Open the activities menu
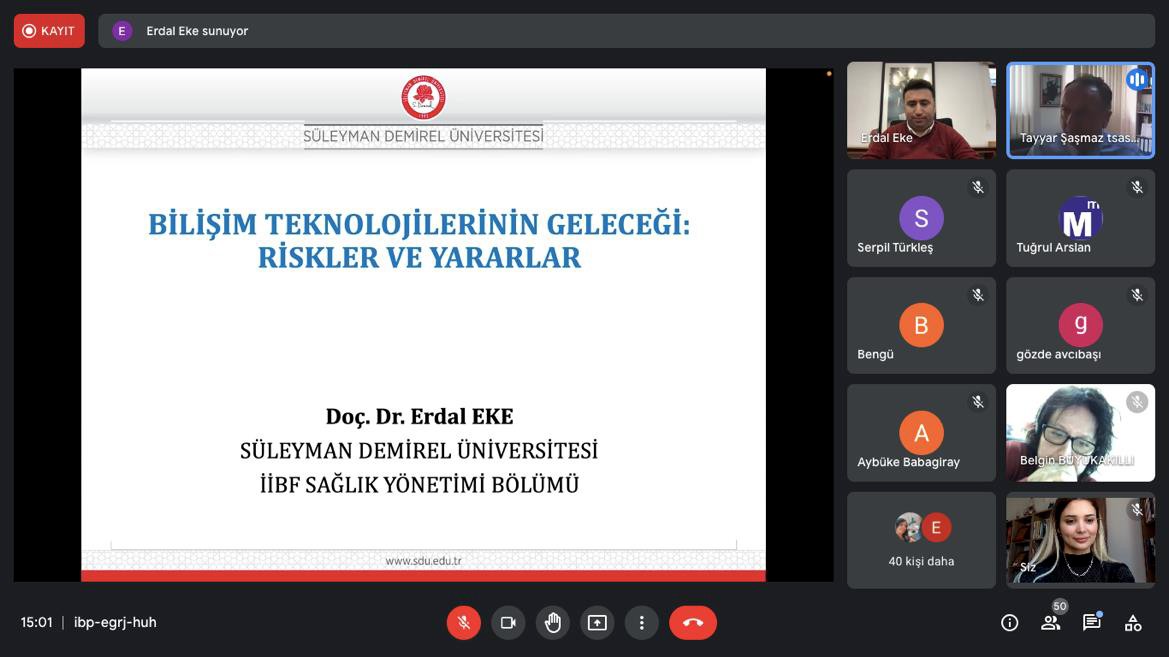1169x657 pixels. tap(1133, 623)
